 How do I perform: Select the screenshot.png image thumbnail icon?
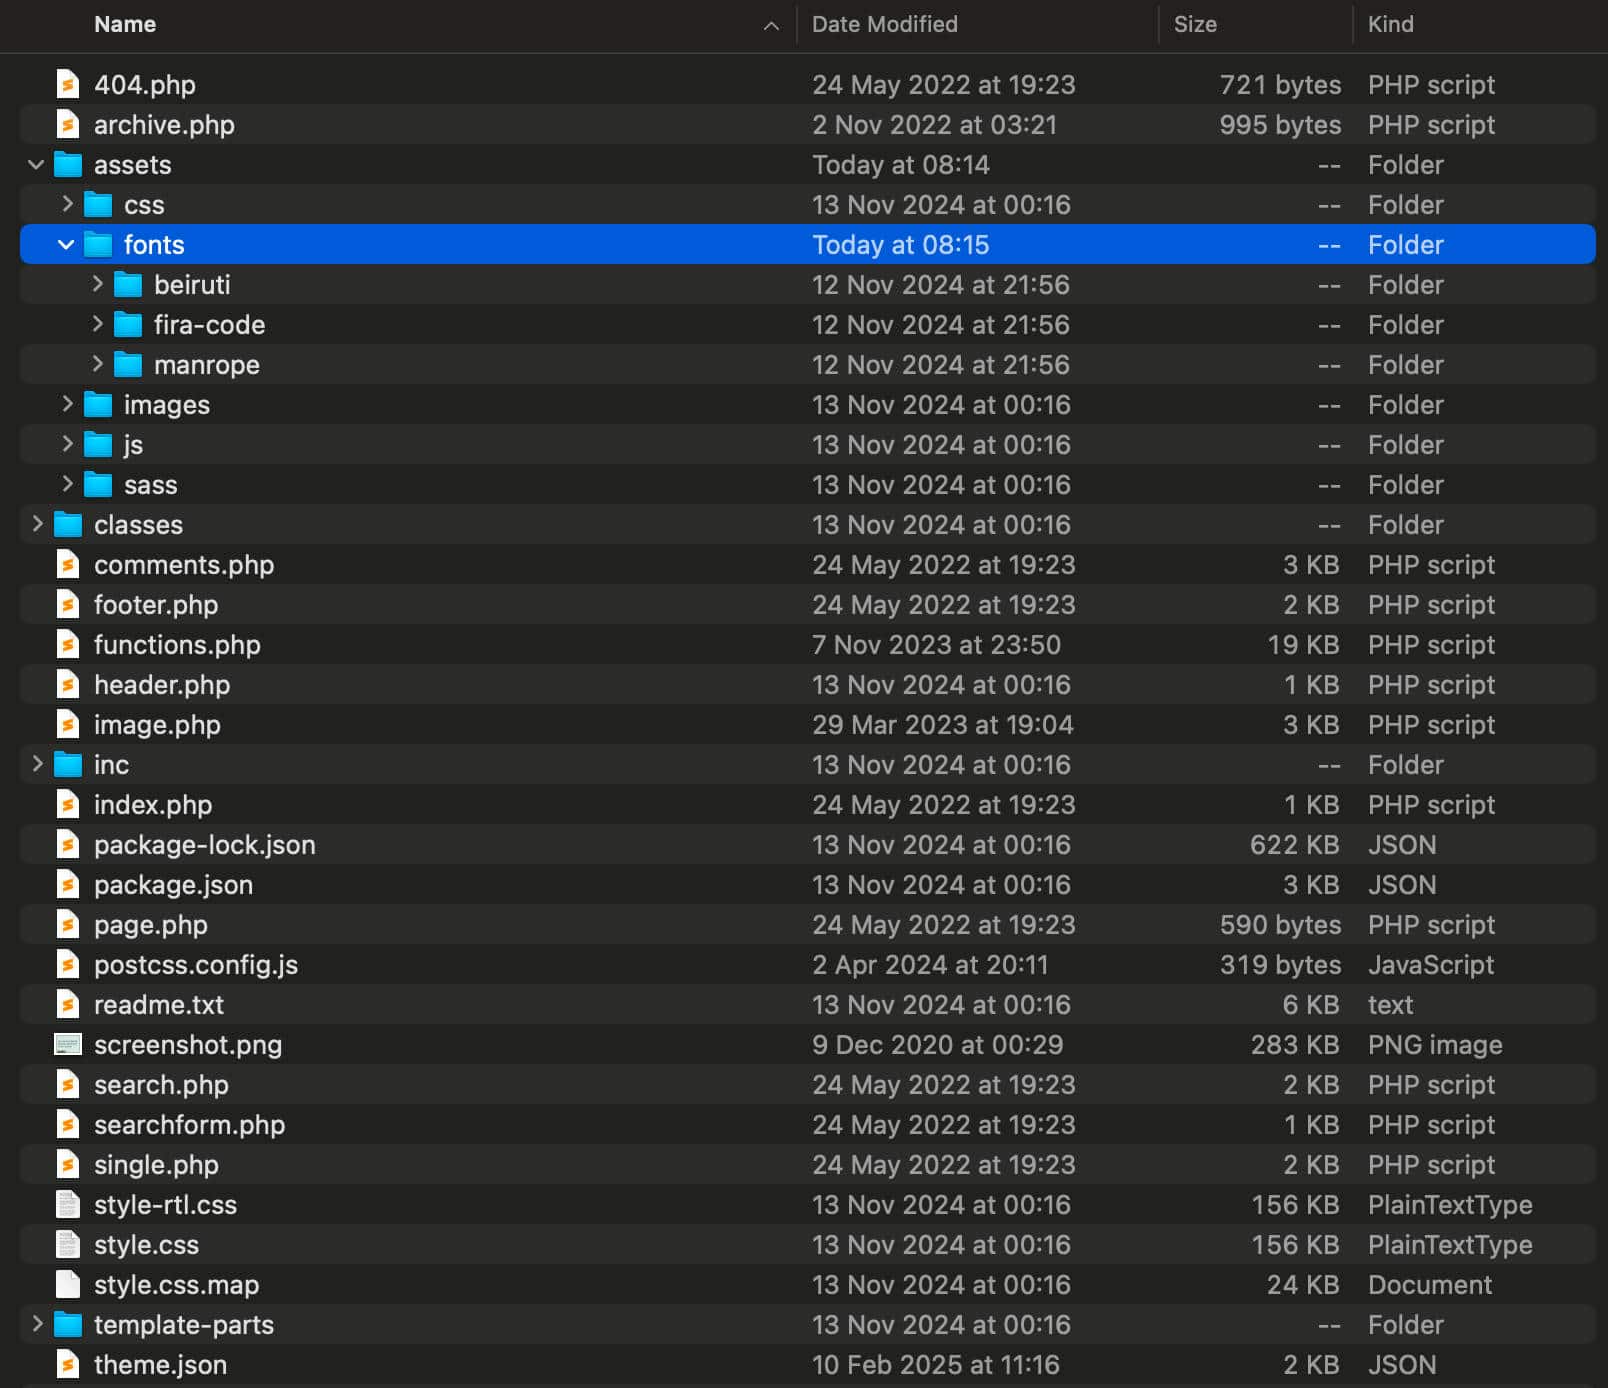click(67, 1044)
